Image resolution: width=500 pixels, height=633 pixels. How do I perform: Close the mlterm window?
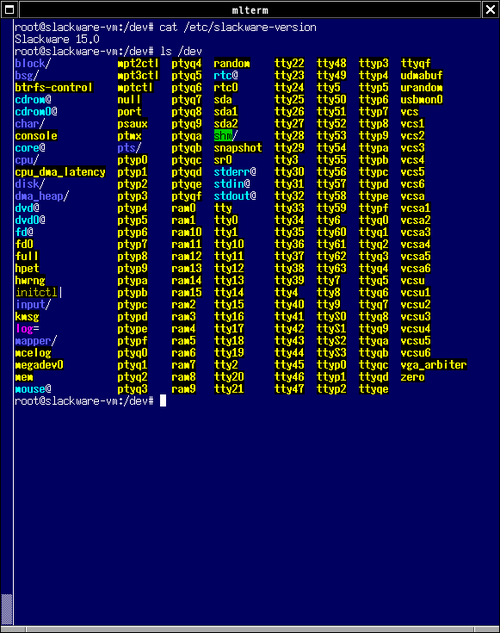490,9
